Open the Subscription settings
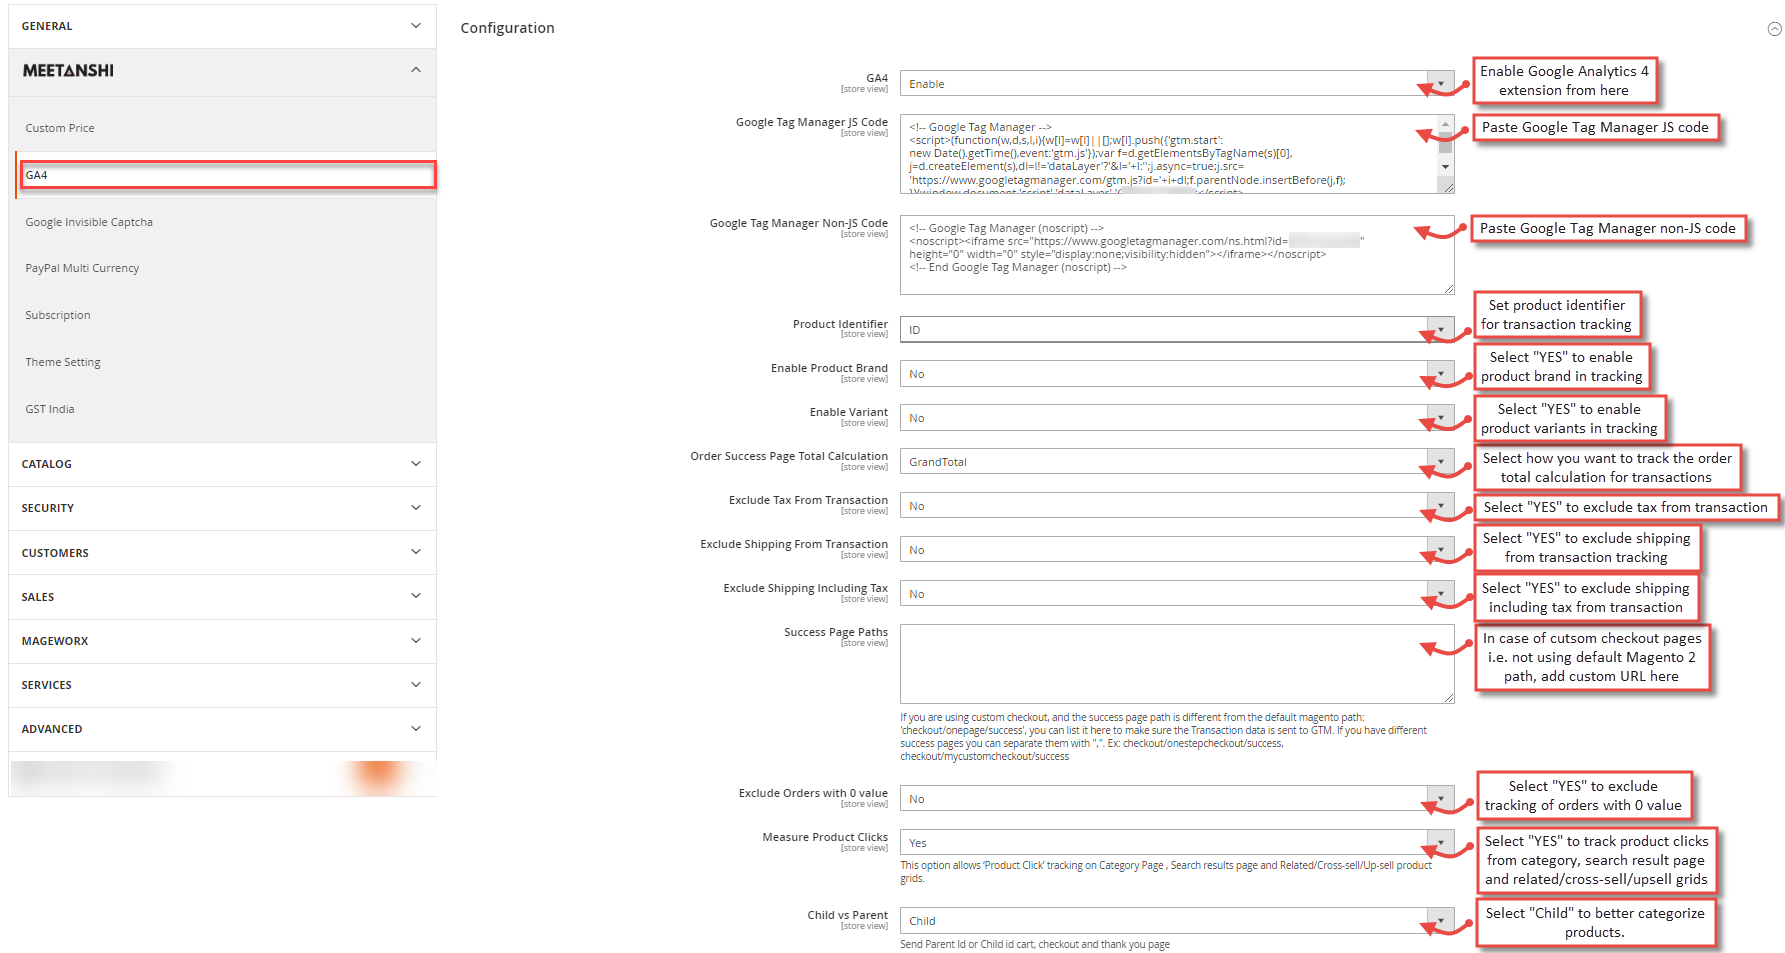Image resolution: width=1785 pixels, height=953 pixels. click(58, 315)
